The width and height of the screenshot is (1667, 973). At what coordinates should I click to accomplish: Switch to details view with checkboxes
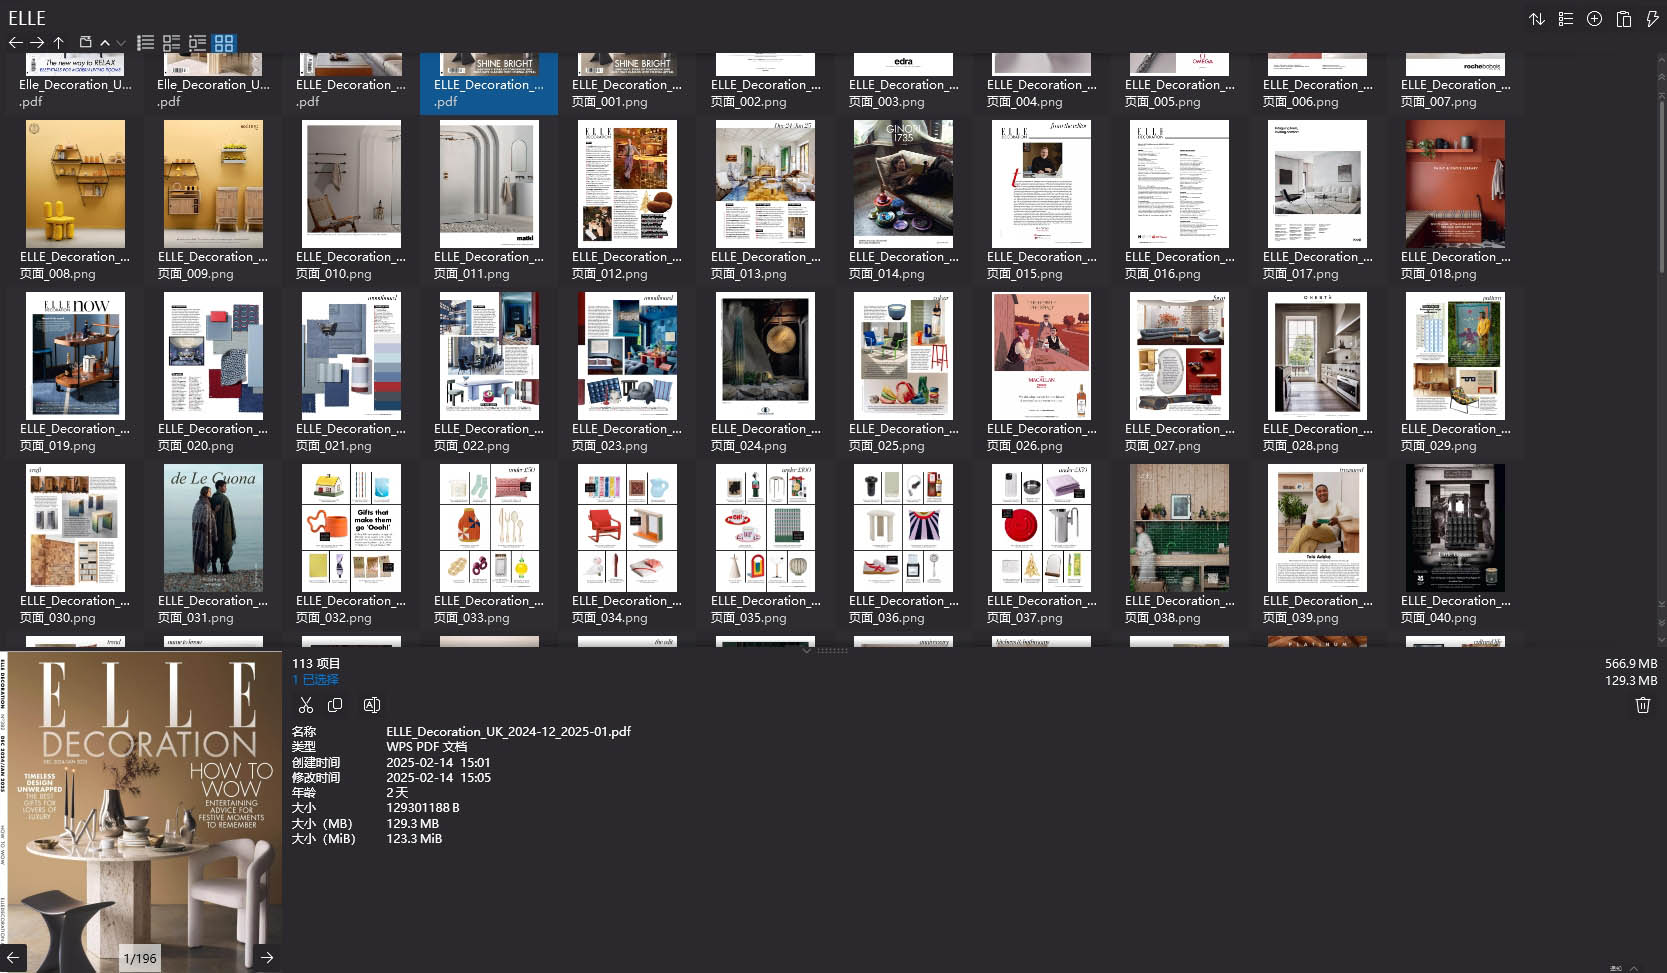click(172, 43)
